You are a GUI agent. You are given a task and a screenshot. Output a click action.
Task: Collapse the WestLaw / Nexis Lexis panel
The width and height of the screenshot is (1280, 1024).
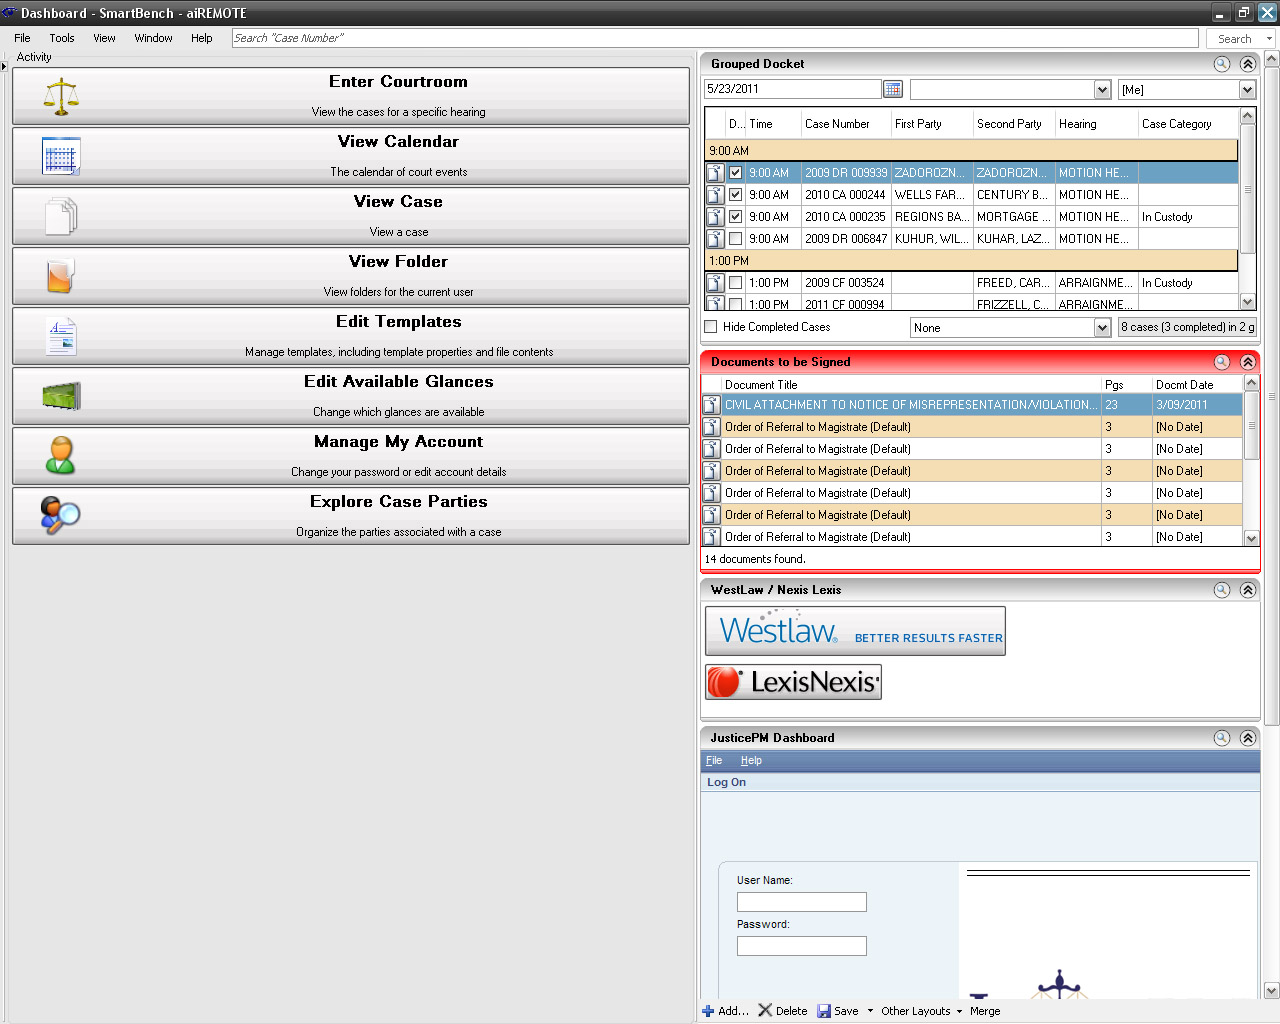click(1248, 590)
